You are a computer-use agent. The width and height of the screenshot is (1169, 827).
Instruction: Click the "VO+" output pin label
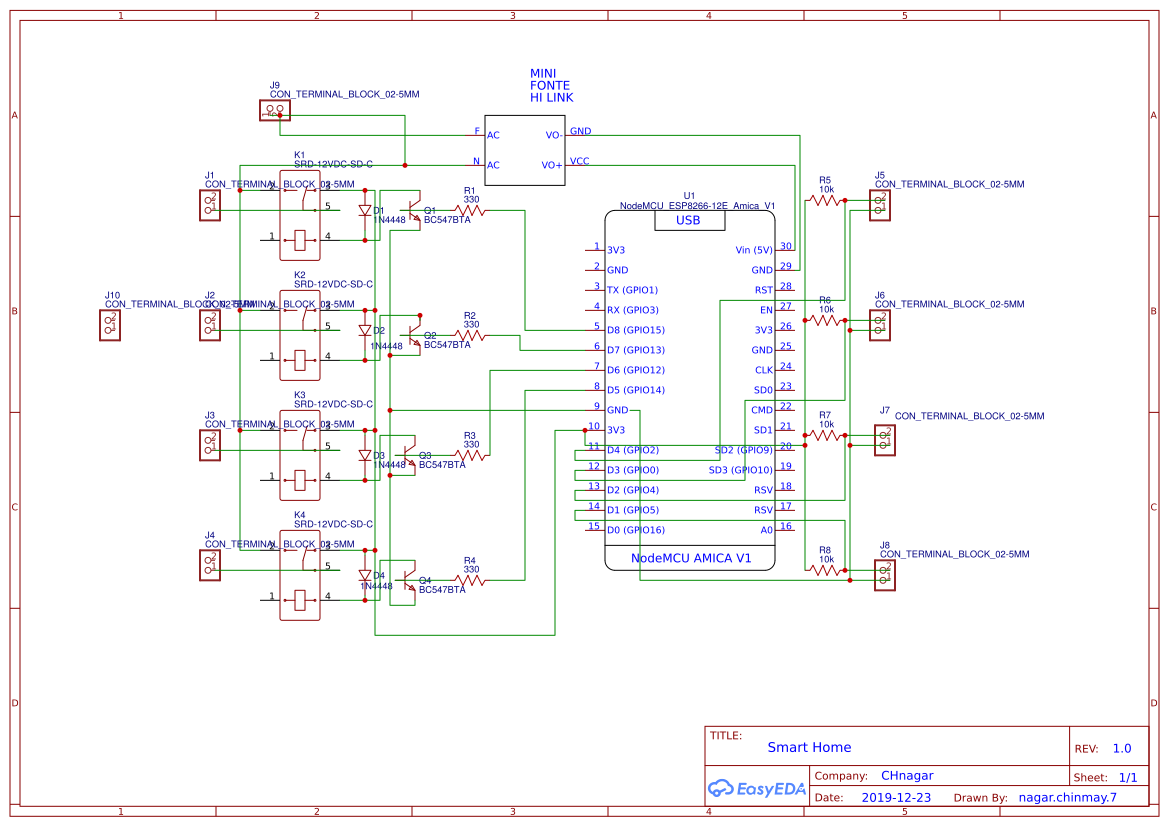552,166
